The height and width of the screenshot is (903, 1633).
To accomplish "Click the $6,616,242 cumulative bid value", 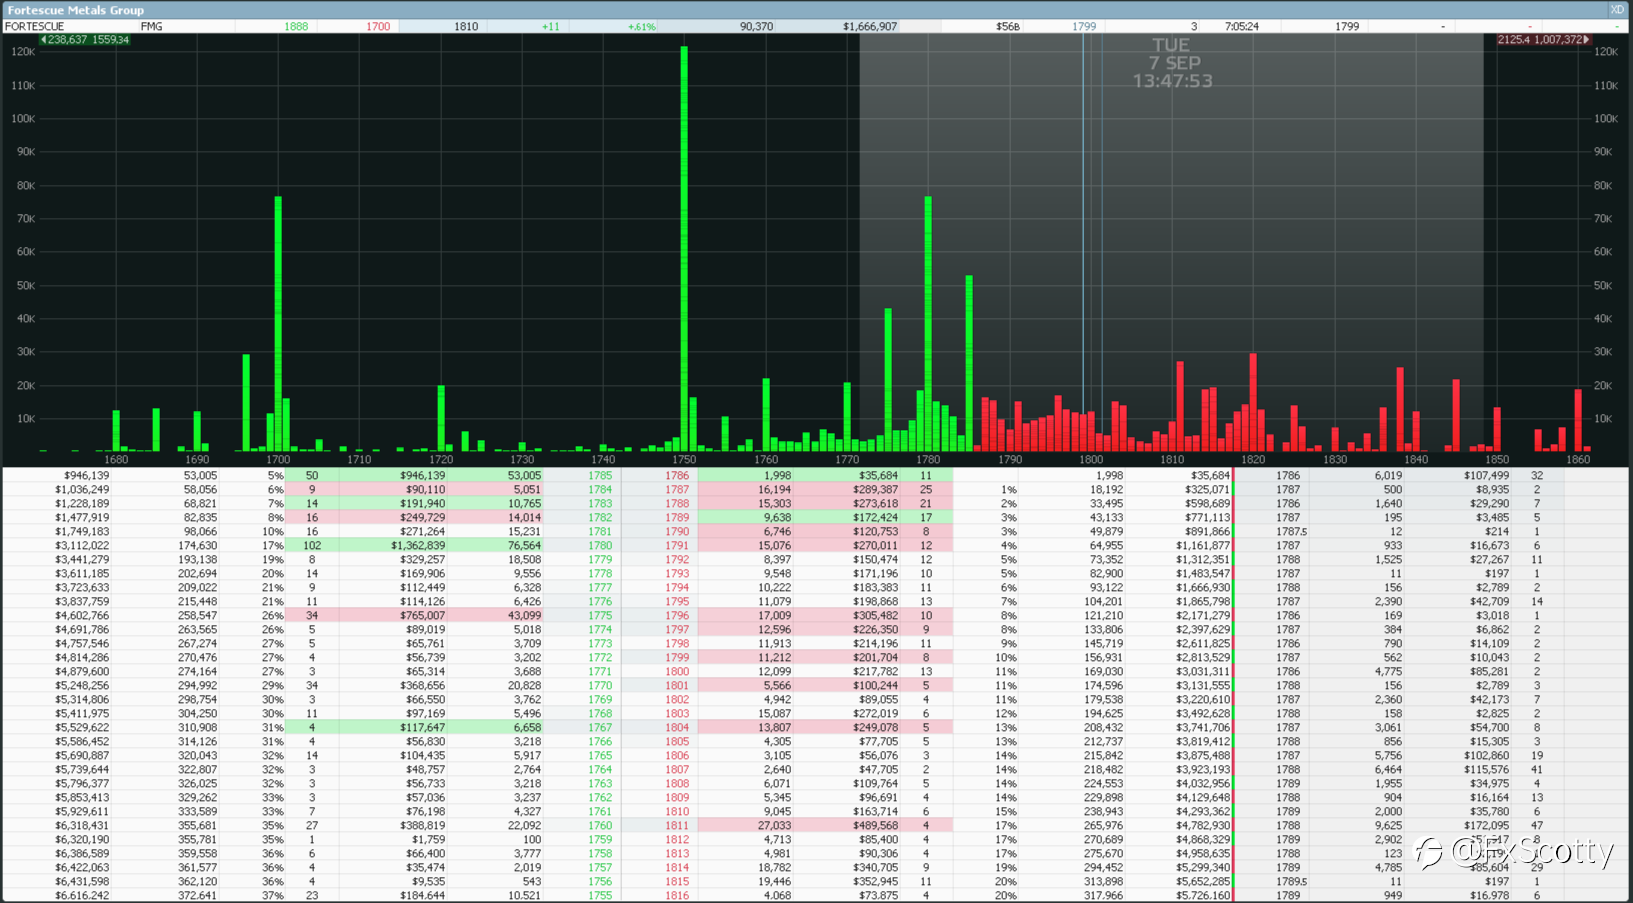I will (x=82, y=896).
